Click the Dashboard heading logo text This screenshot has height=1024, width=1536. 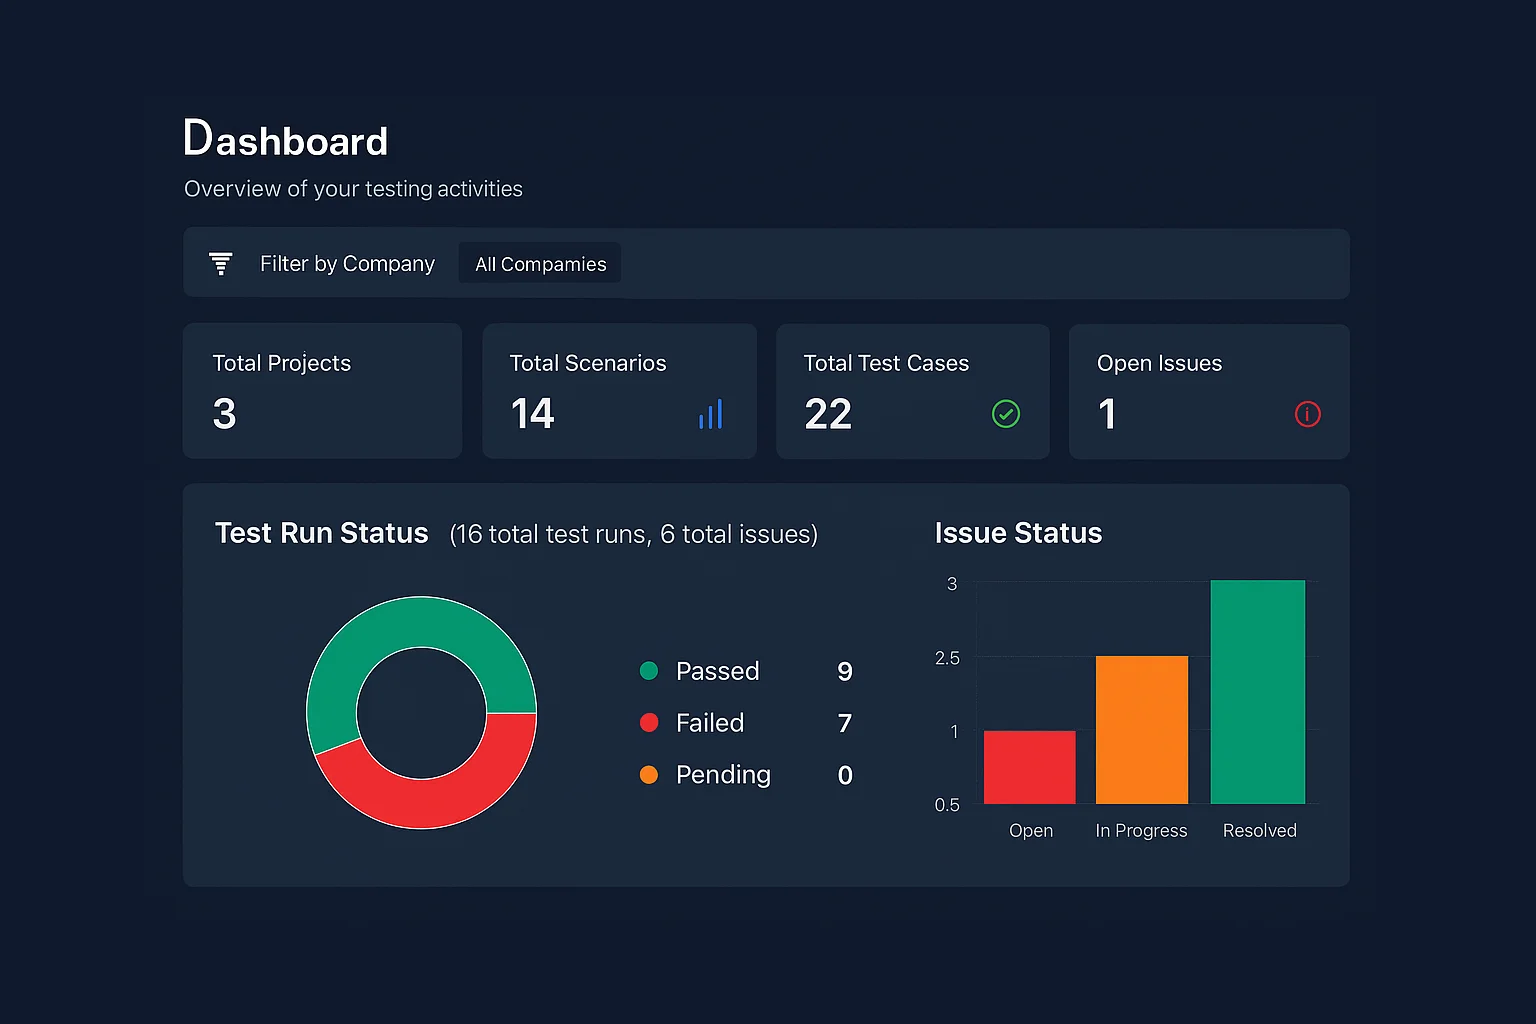click(285, 139)
